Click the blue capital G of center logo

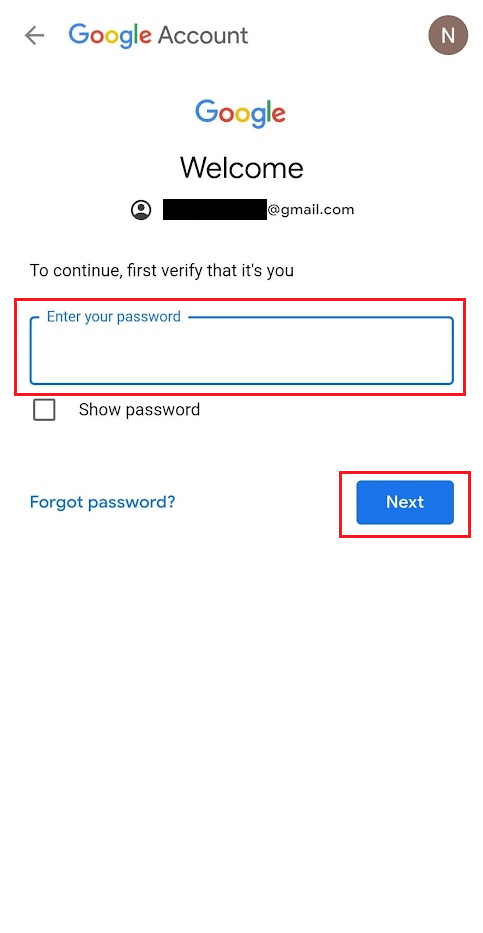click(x=206, y=111)
